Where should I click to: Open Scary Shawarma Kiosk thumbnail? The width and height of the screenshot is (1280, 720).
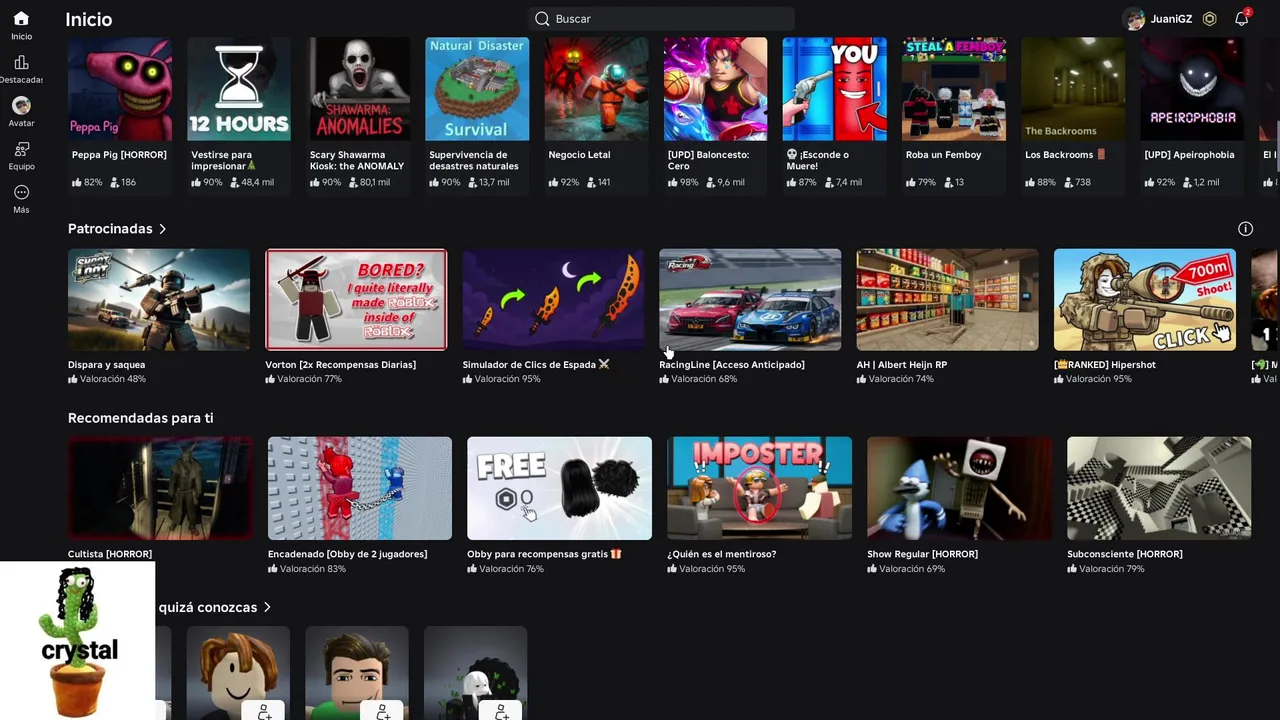358,89
